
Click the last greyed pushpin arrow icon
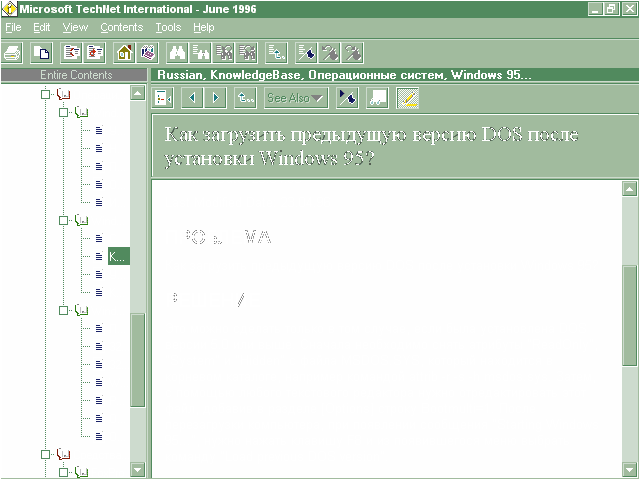353,53
